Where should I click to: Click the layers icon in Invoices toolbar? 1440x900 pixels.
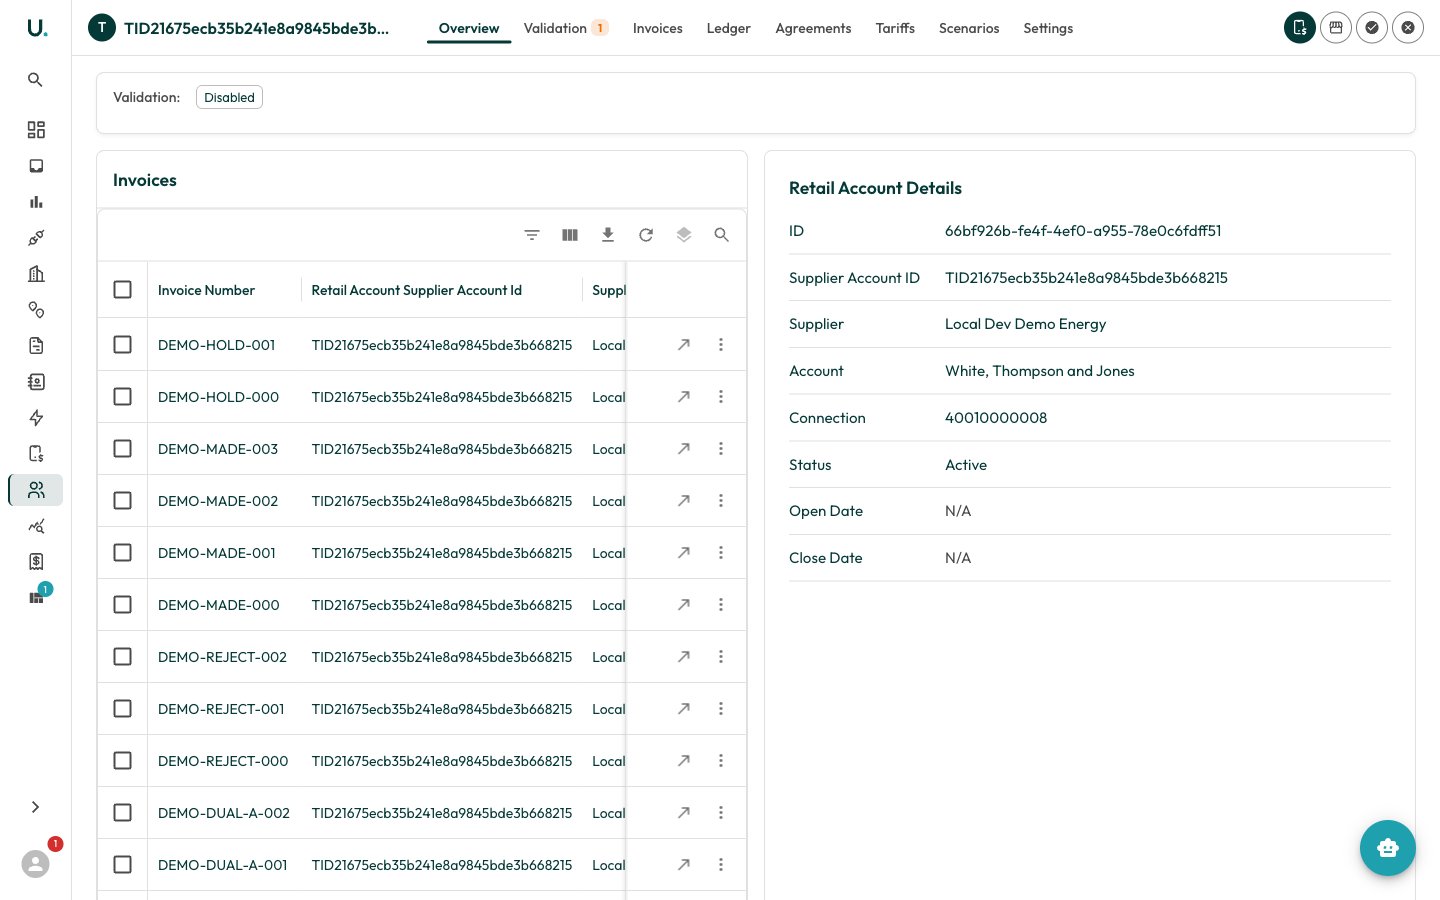coord(684,235)
